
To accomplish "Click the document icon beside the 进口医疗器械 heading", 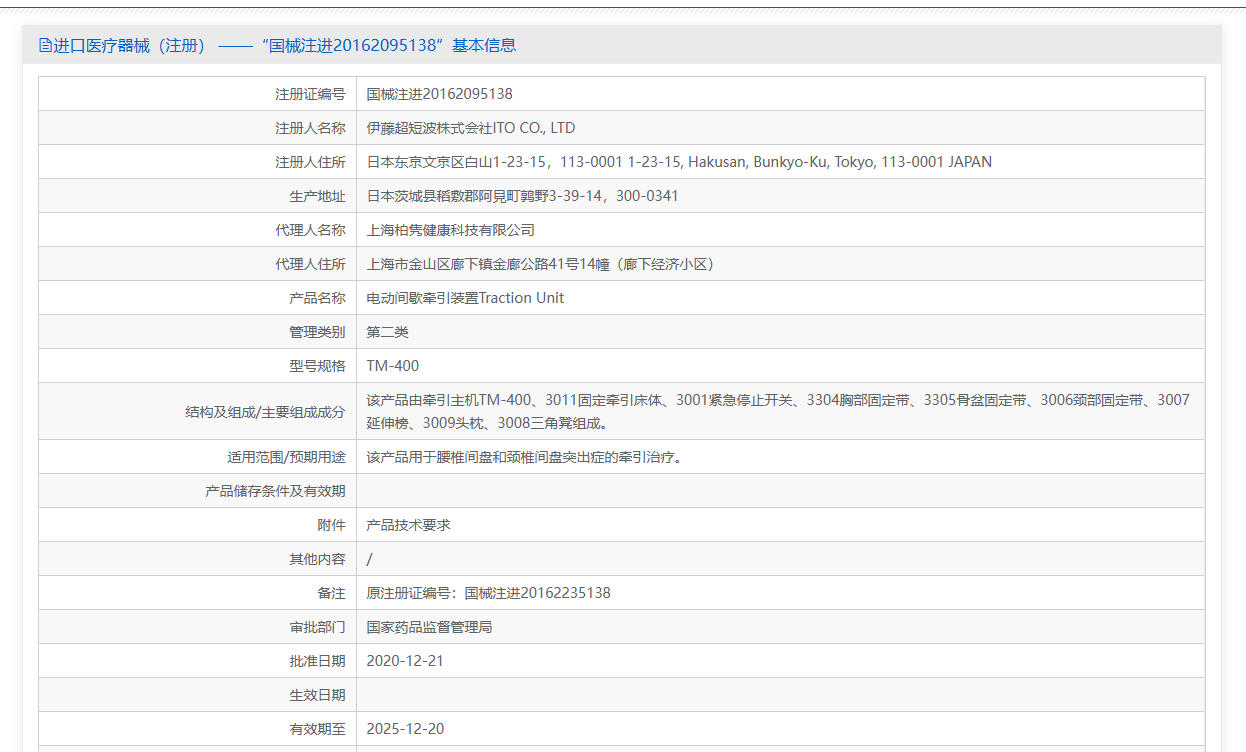I will pyautogui.click(x=45, y=45).
